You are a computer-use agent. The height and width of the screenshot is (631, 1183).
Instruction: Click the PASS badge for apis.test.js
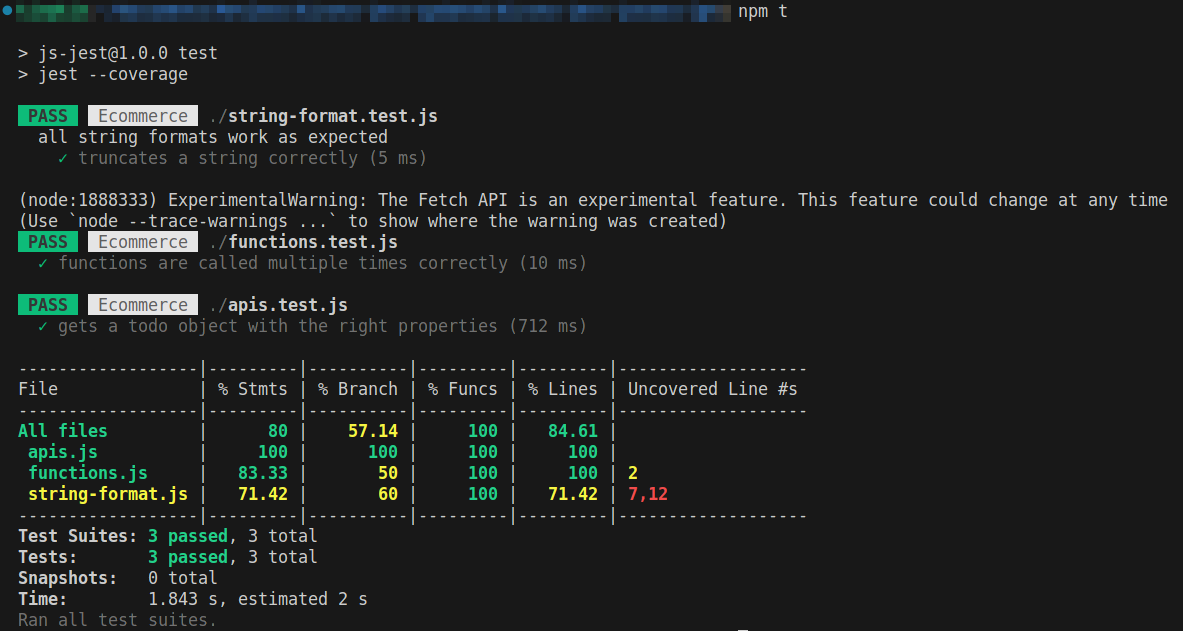coord(47,304)
